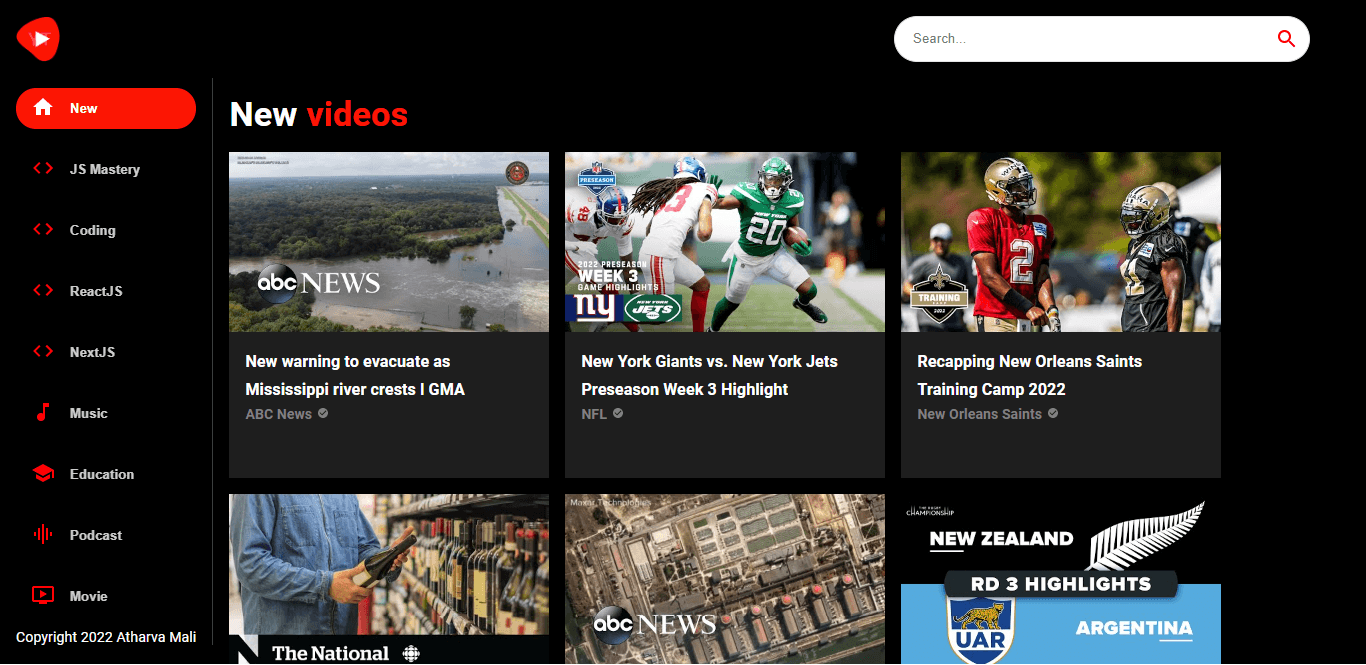Open The National wine aisle thumbnail
The image size is (1366, 665).
389,579
